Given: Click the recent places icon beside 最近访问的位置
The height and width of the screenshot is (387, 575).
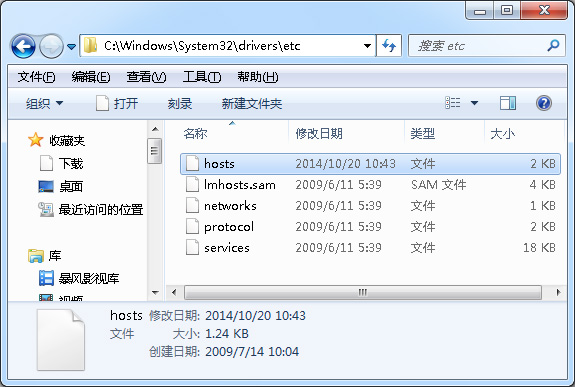Looking at the screenshot, I should (x=46, y=209).
